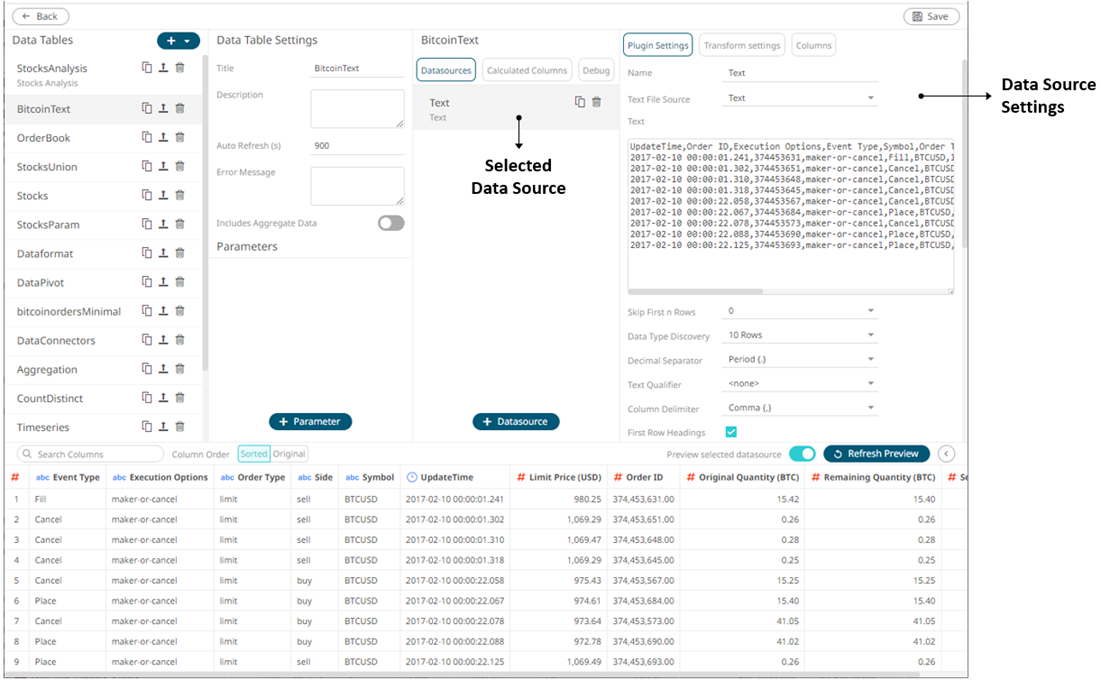Copy the Aggregation data table

pos(146,370)
